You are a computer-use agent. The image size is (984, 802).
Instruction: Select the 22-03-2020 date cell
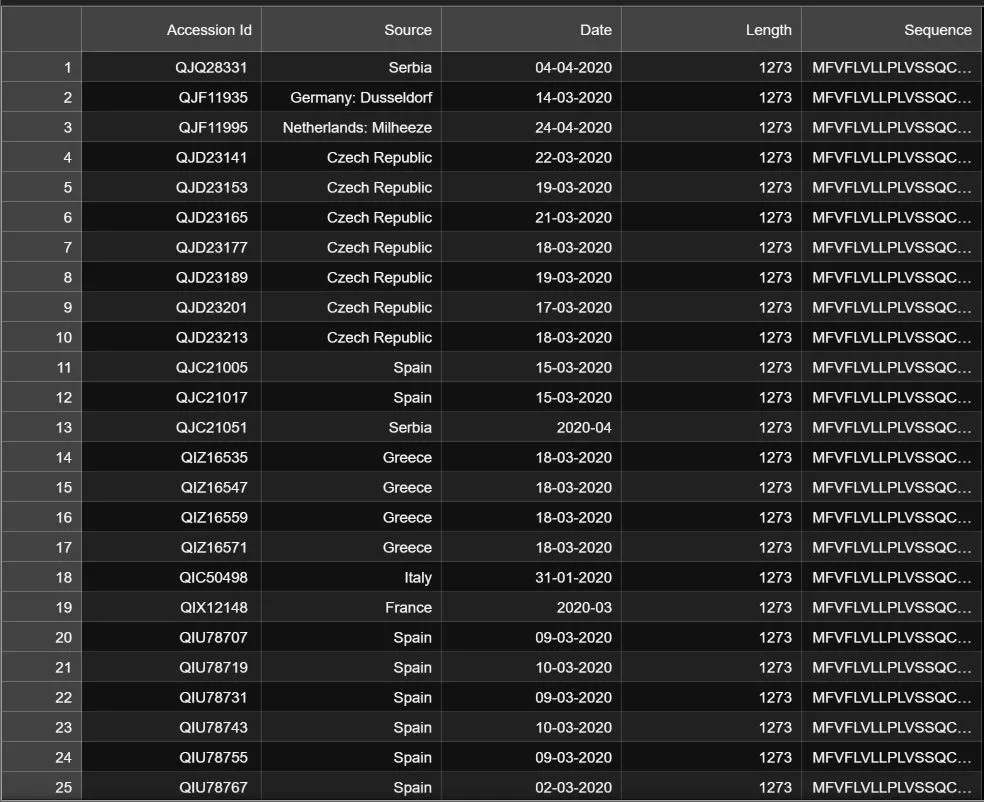tap(532, 158)
